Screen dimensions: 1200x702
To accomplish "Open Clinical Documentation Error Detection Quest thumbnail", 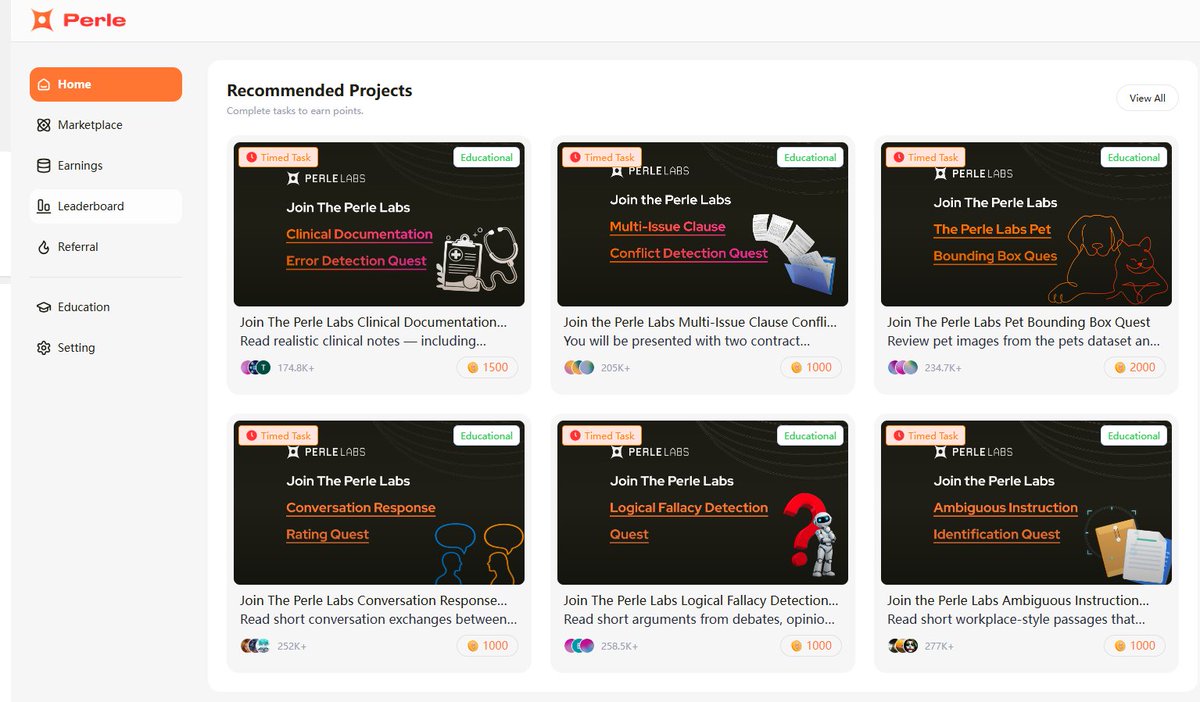I will click(x=379, y=224).
